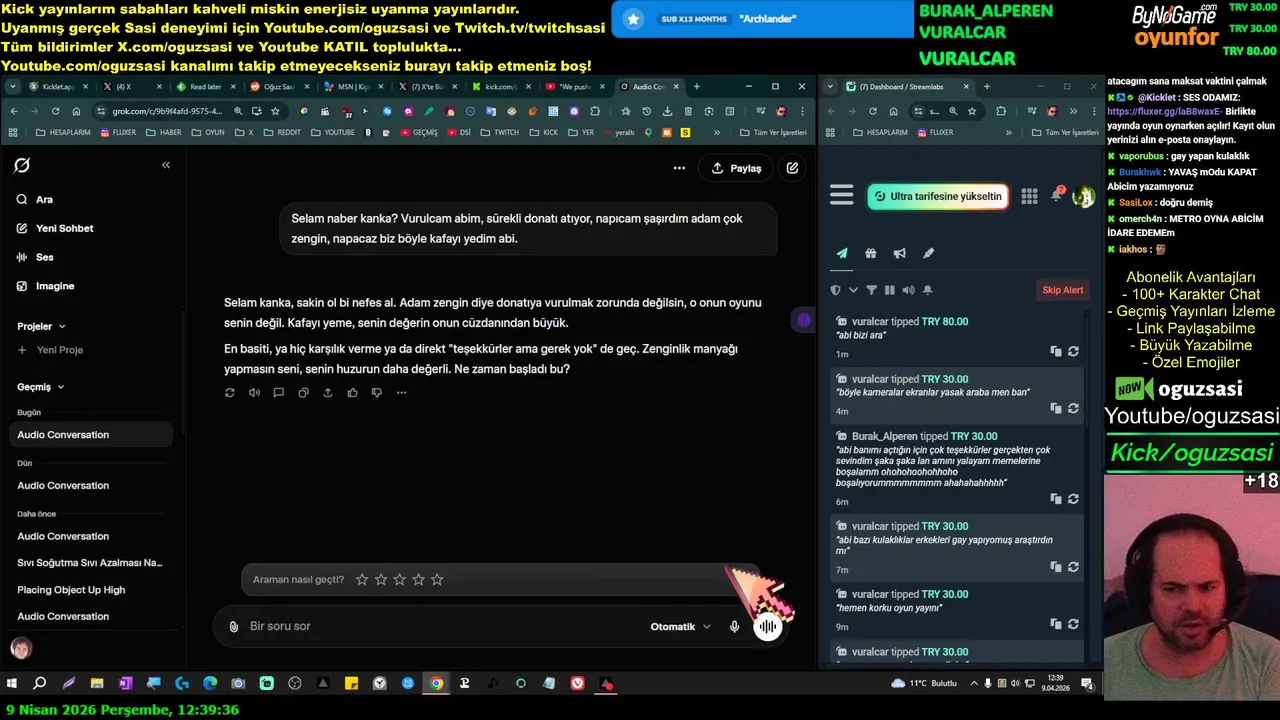Open the Ara search item in Grok

[35, 199]
